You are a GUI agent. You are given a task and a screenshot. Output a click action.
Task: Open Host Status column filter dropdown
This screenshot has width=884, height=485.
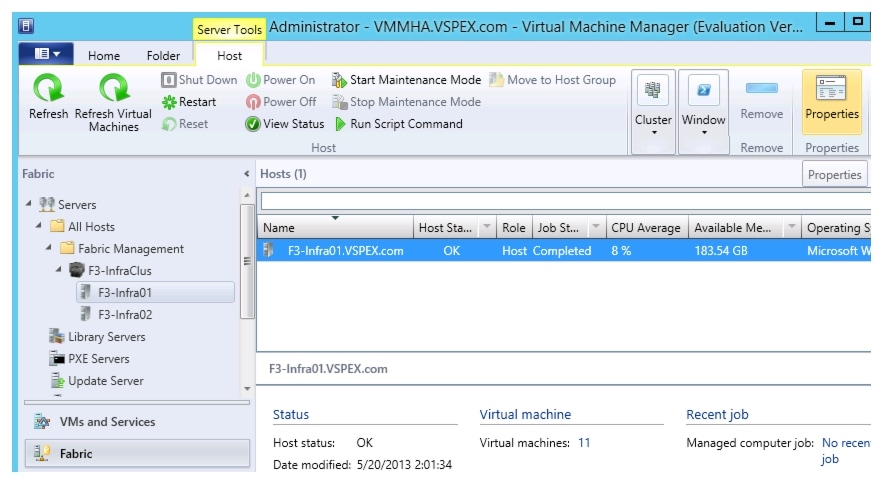[488, 228]
